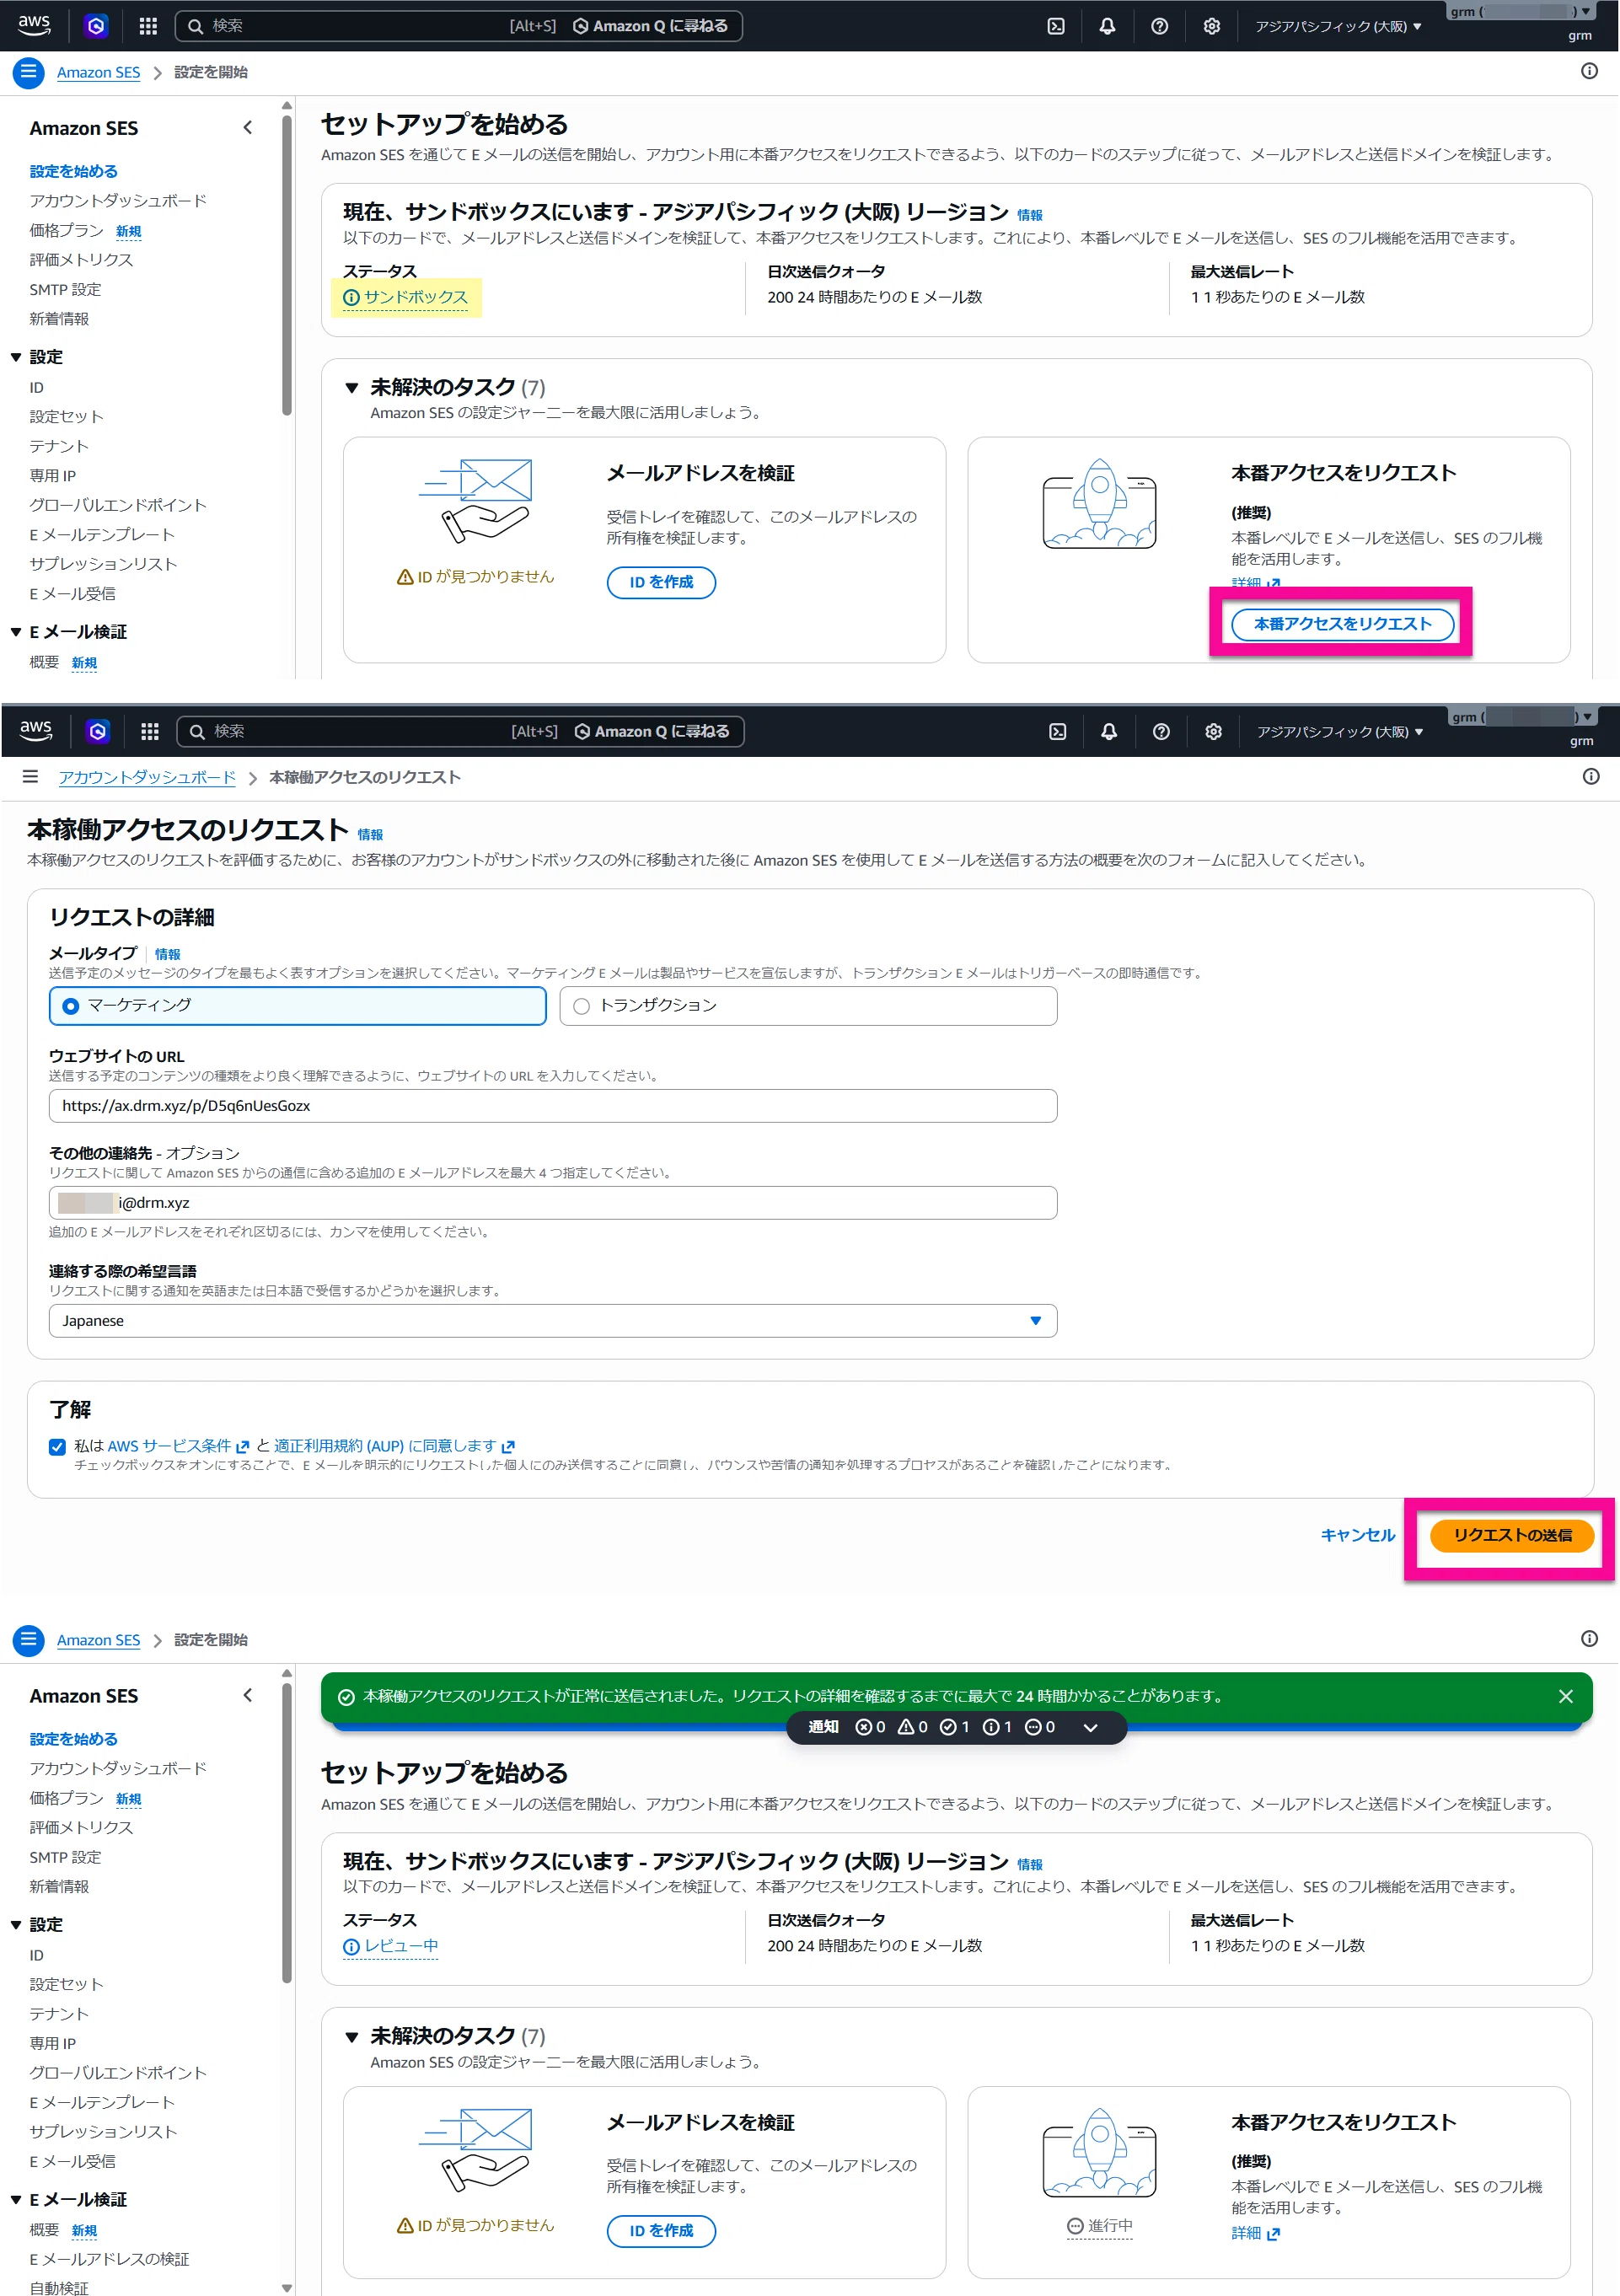Click the orange リクエストの送信 button
1620x2296 pixels.
[x=1511, y=1535]
